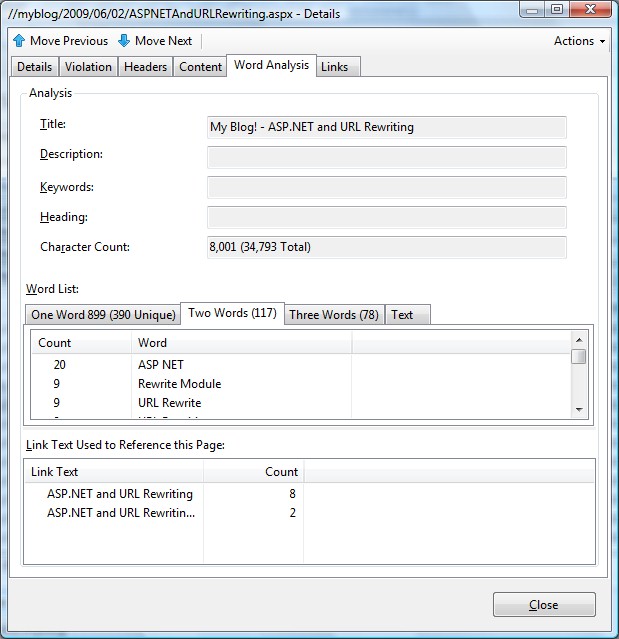Sort word list by Word column
619x639 pixels.
(x=242, y=343)
